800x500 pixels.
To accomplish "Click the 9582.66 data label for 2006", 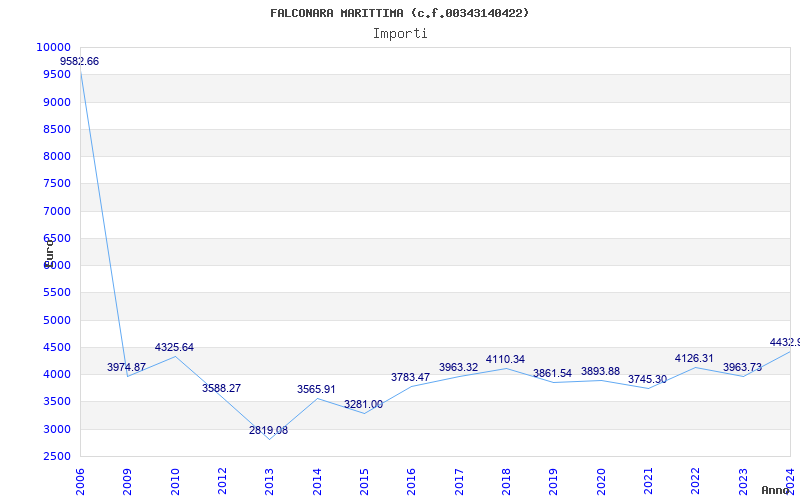I will 80,61.
